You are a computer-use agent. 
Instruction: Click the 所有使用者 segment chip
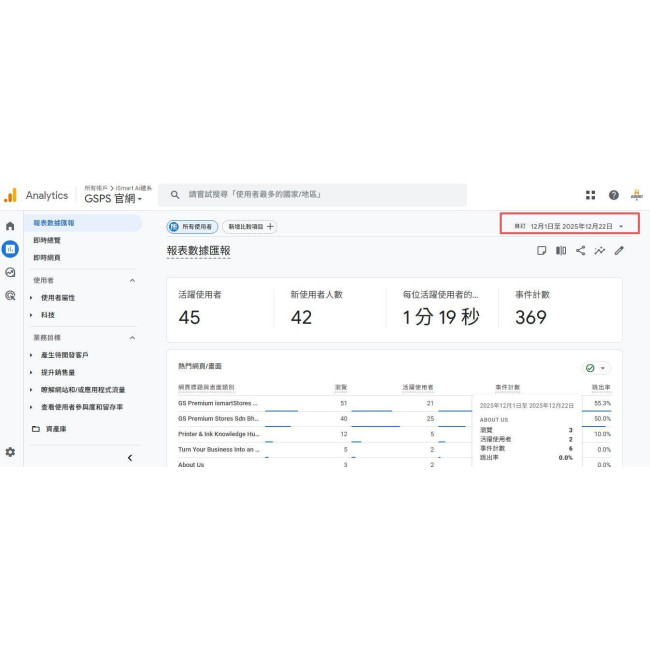tap(192, 227)
